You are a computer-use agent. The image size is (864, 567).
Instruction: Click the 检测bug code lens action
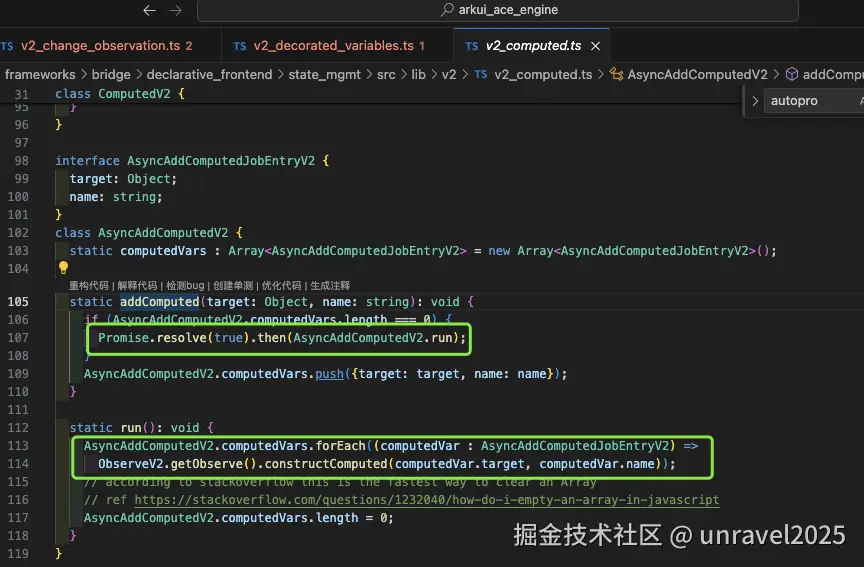point(185,285)
